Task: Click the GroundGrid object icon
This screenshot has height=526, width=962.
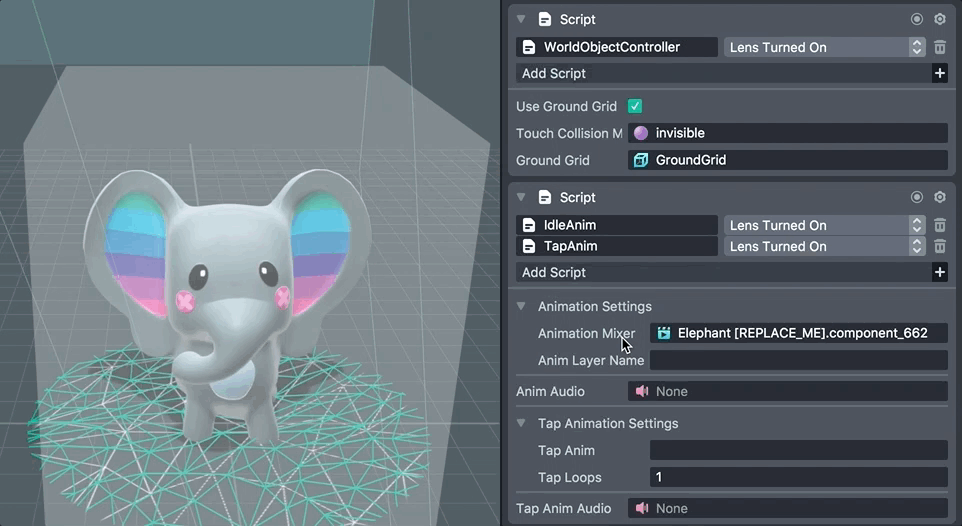Action: [x=641, y=160]
